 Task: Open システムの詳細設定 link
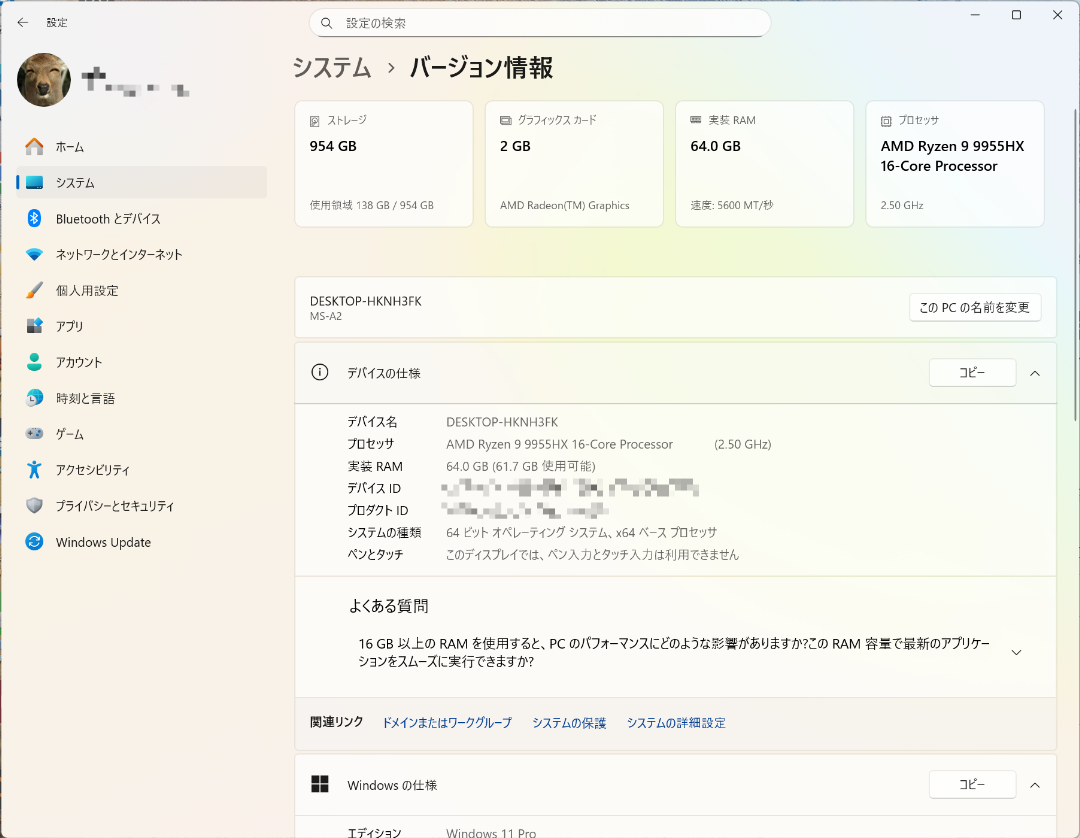coord(676,723)
